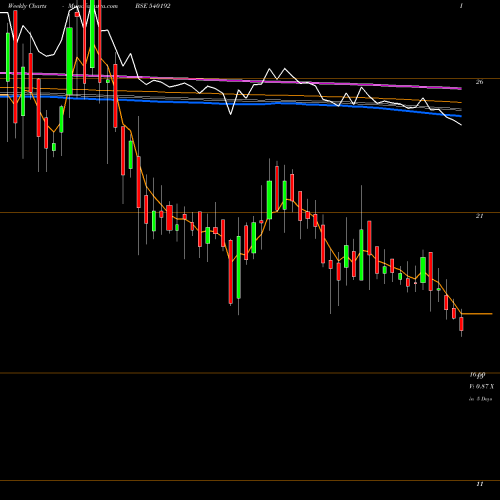Click the 'Weekly Charts' title text
This screenshot has width=500, height=500.
27,6
